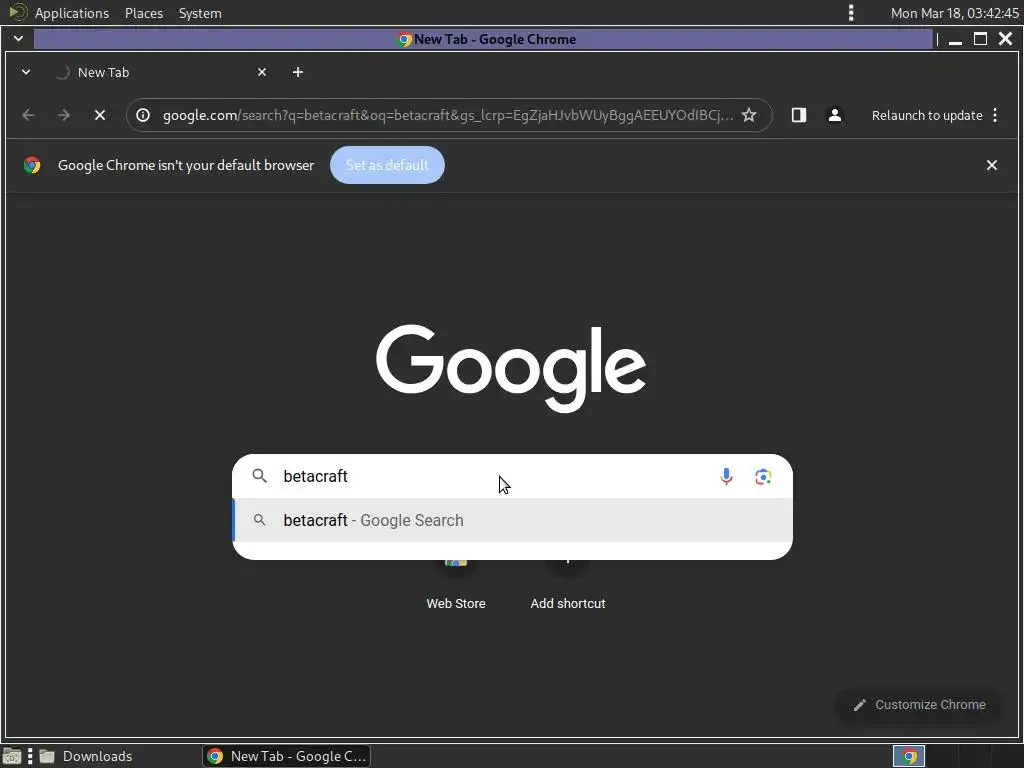1024x768 pixels.
Task: Open the window menu chevron in title bar
Action: [18, 39]
